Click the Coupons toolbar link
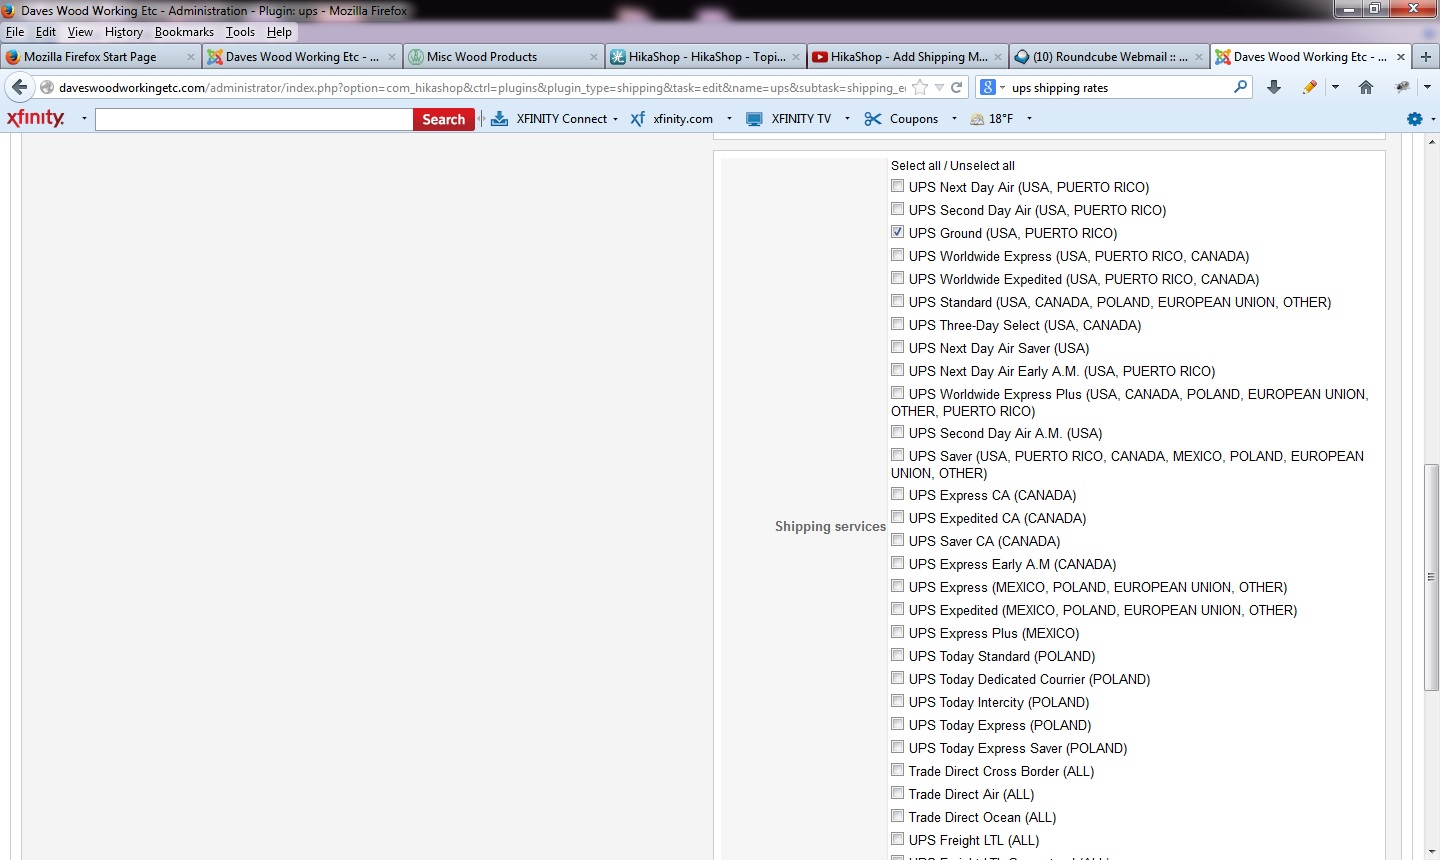1440x860 pixels. pos(914,119)
